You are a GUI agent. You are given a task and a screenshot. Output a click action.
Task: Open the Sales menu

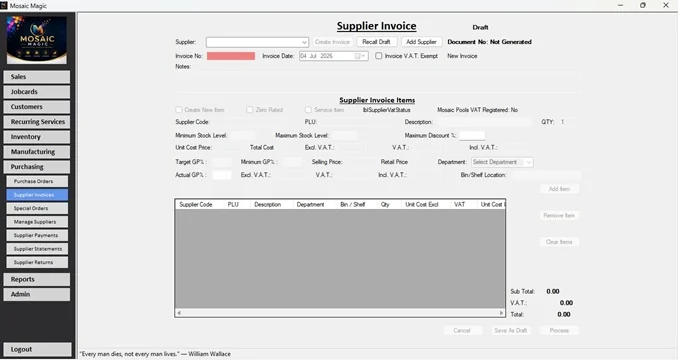tap(37, 77)
